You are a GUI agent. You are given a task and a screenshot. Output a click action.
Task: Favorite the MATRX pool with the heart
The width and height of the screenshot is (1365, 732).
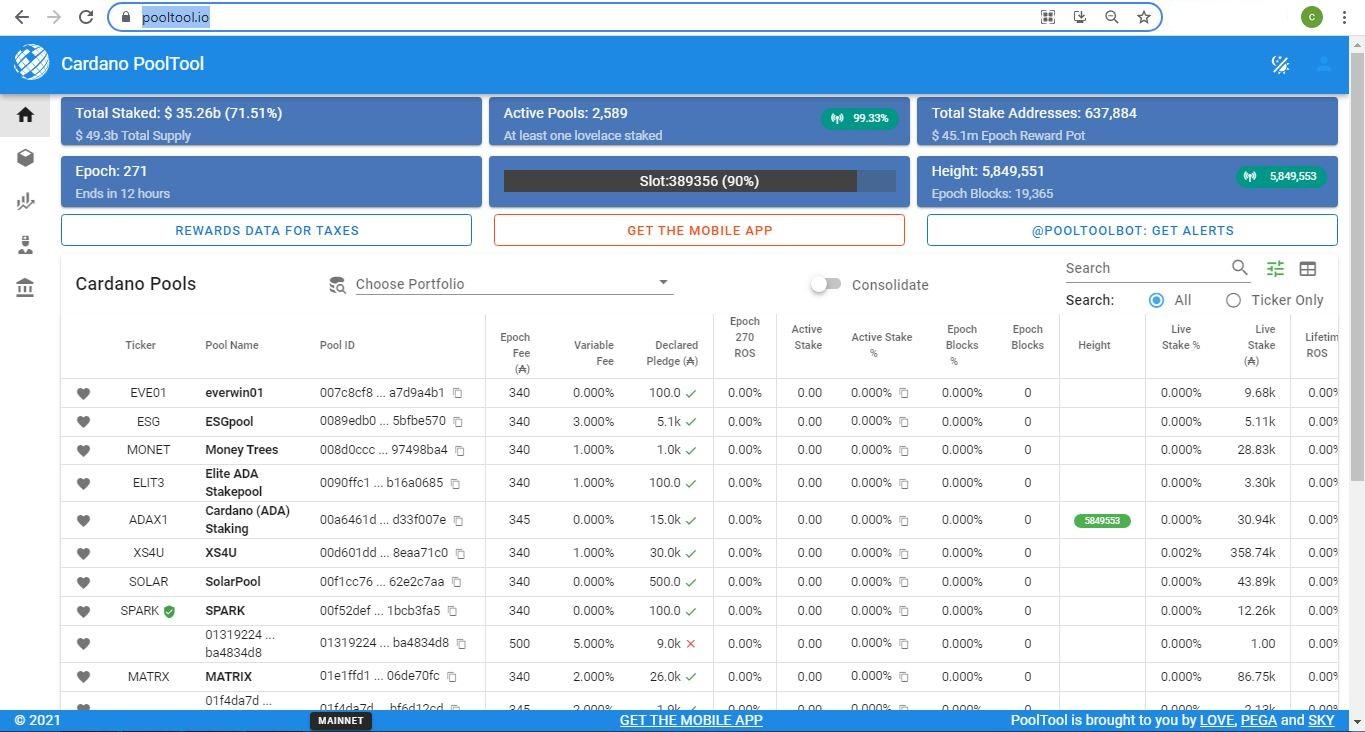[x=83, y=677]
